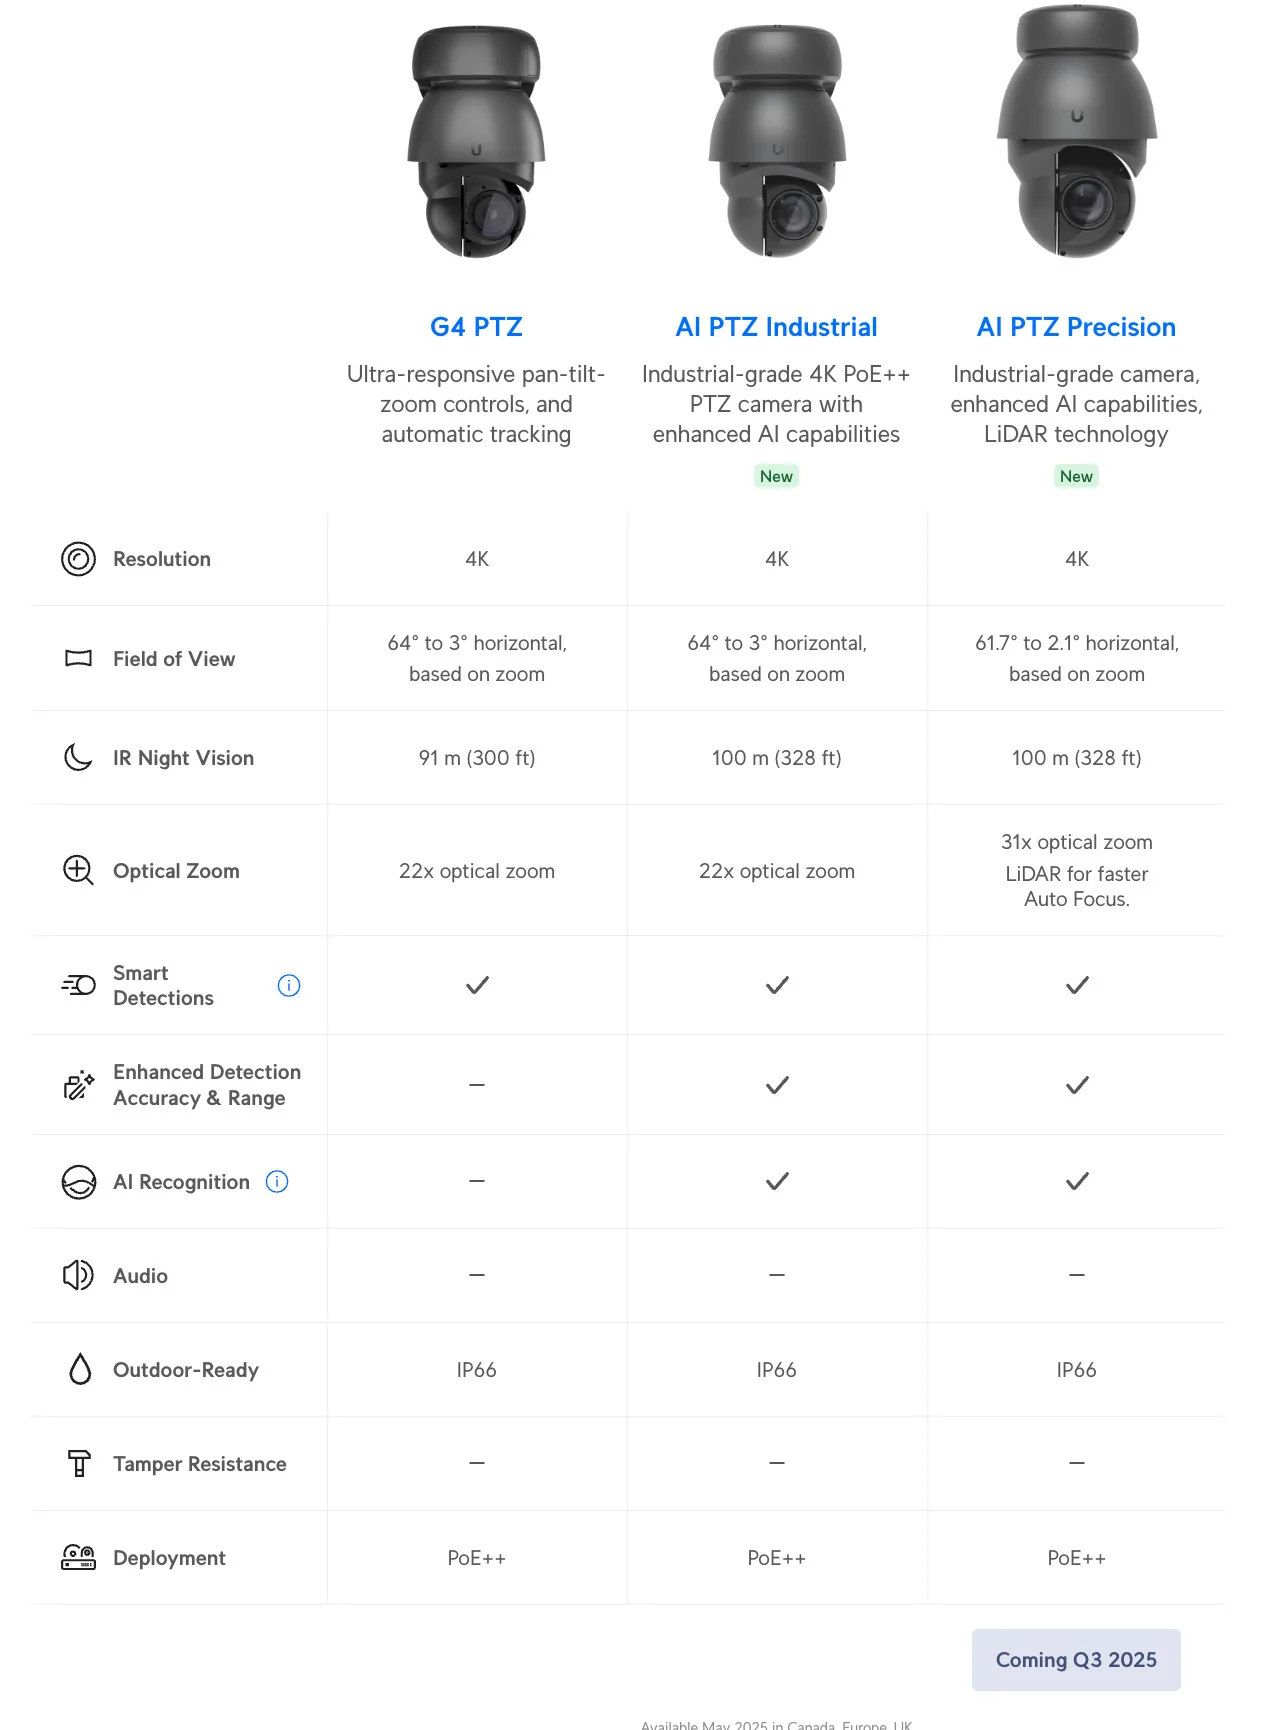
Task: Click the Optical Zoom magnifier icon
Action: point(79,870)
